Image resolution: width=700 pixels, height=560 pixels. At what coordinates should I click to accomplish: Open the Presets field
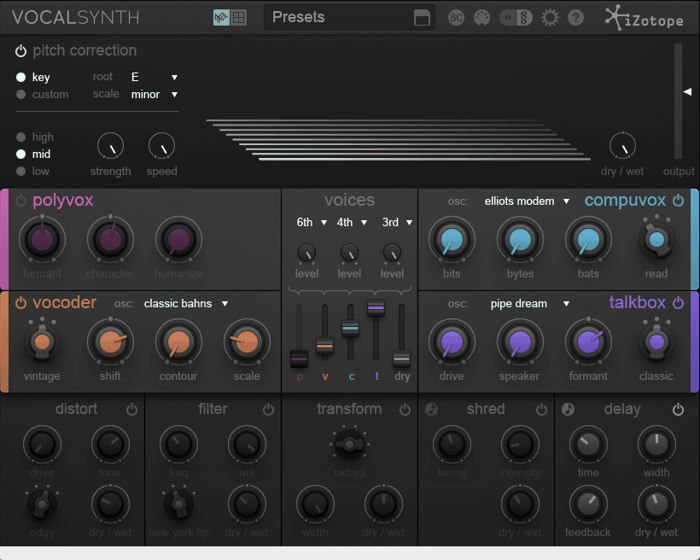(349, 17)
